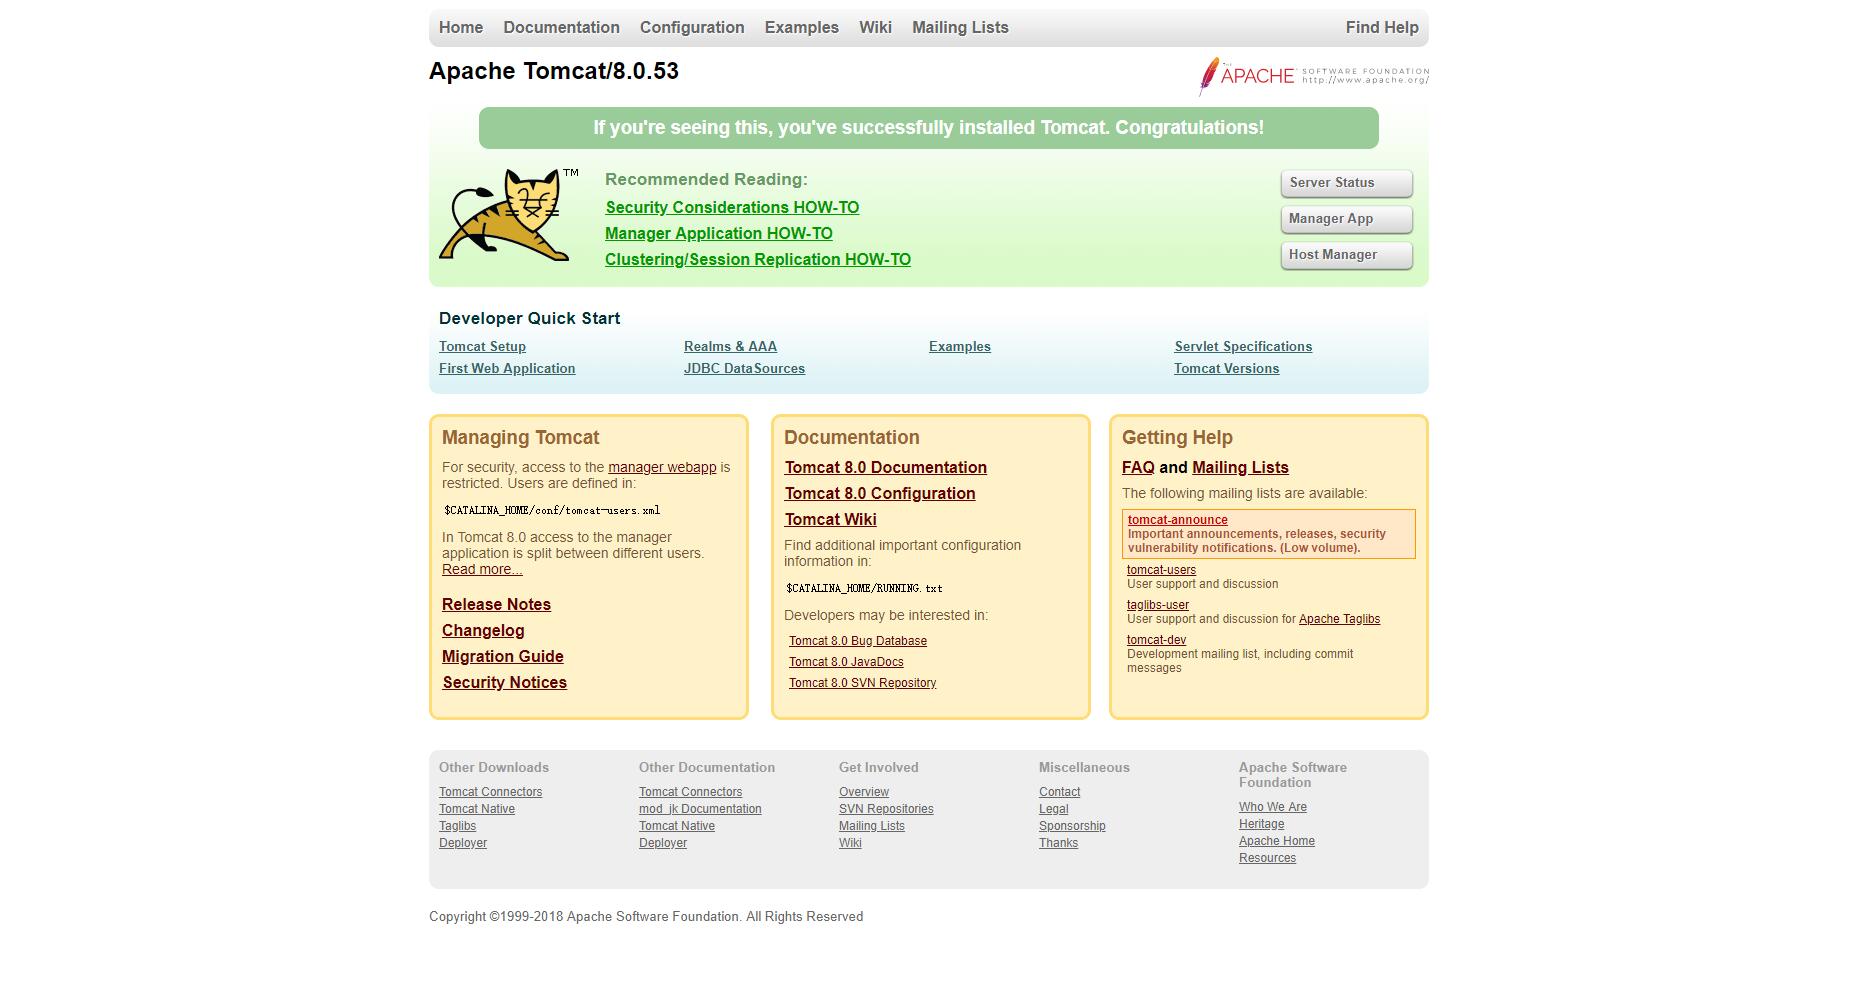This screenshot has width=1855, height=986.
Task: Open Documentation in the top navigation bar
Action: pos(561,28)
